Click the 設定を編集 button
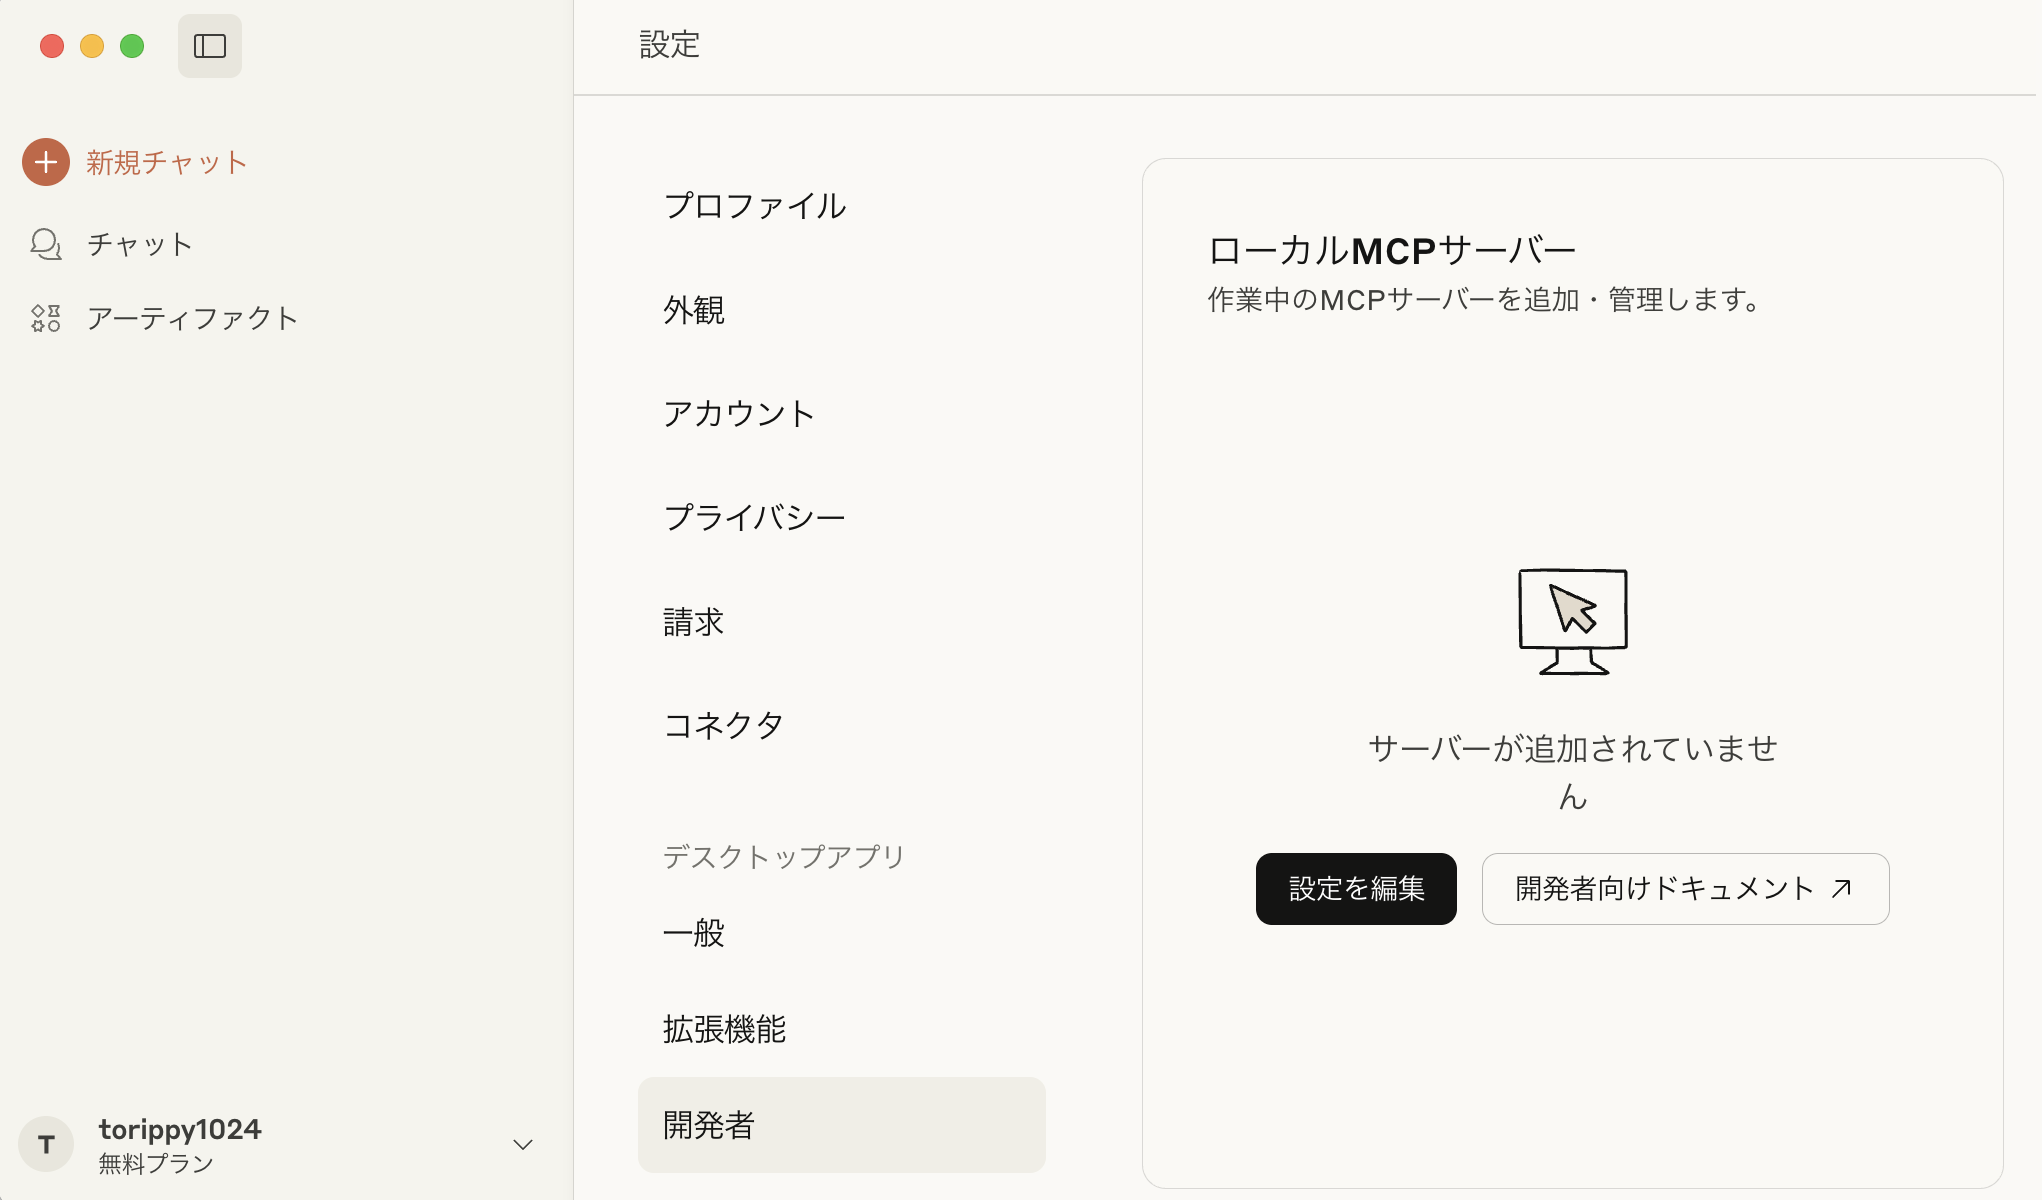The width and height of the screenshot is (2042, 1200). pos(1356,888)
